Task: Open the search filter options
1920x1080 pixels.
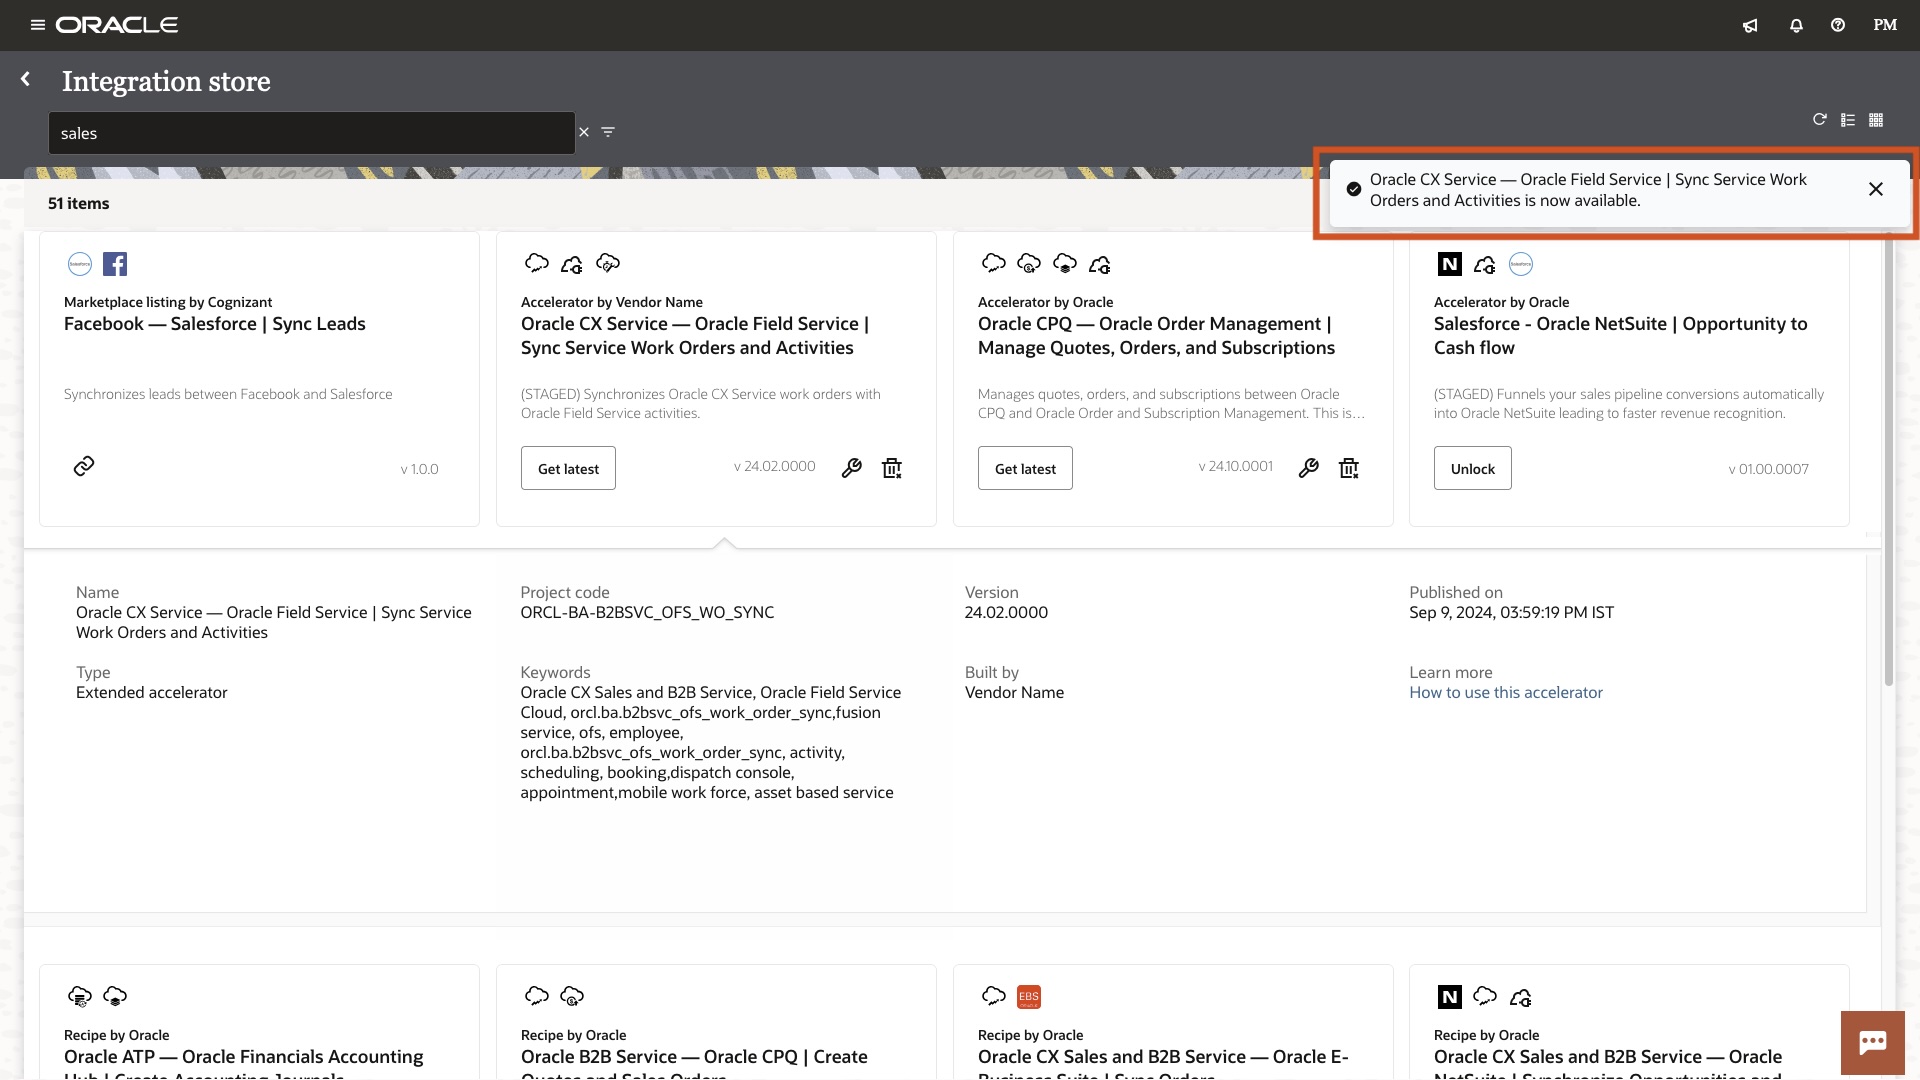Action: click(608, 132)
